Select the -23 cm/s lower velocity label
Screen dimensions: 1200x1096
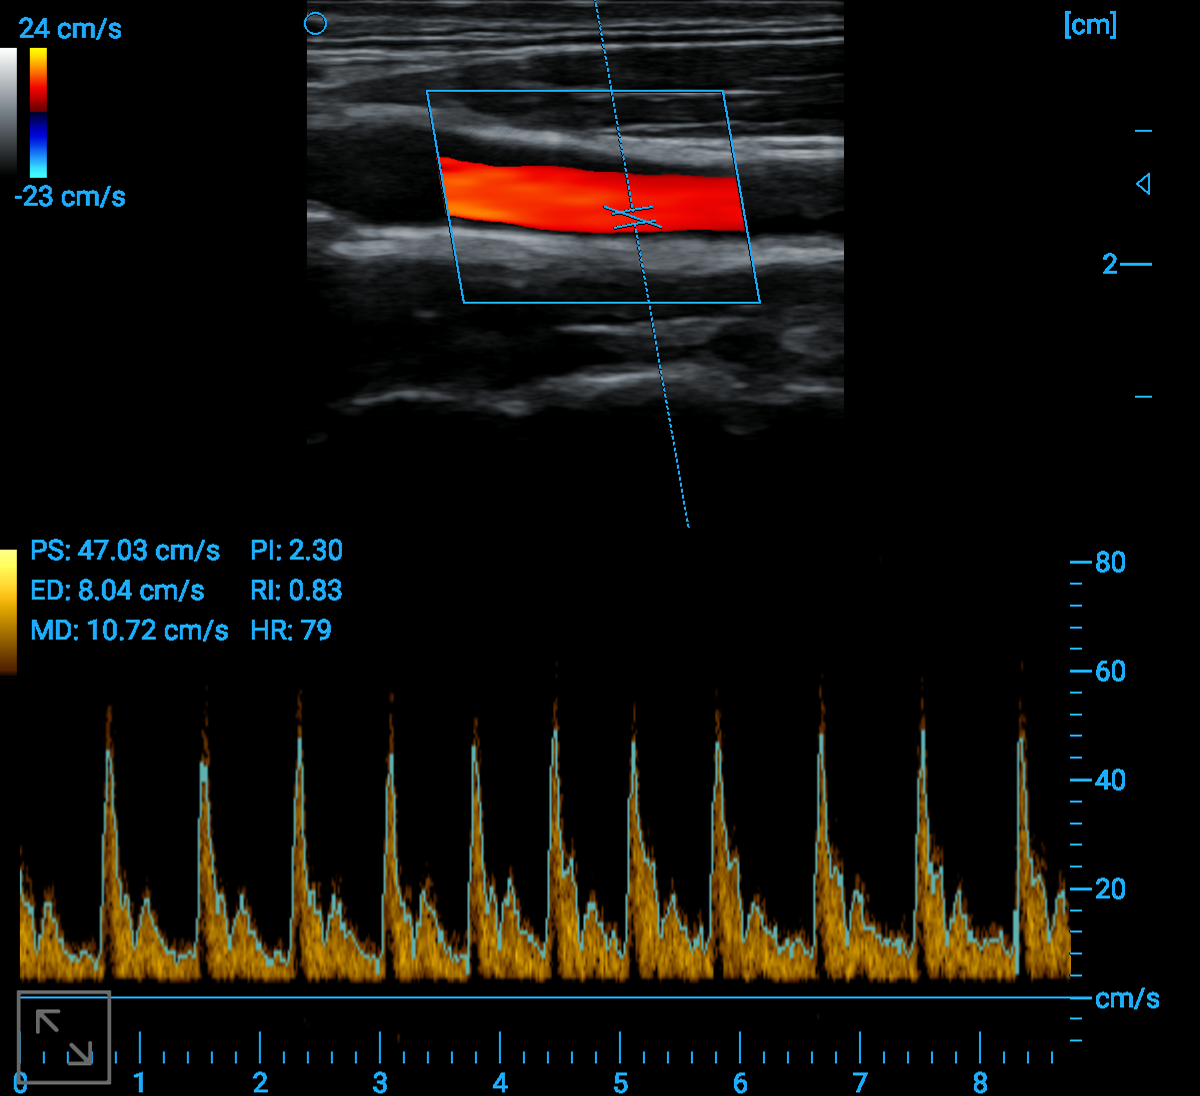(70, 197)
